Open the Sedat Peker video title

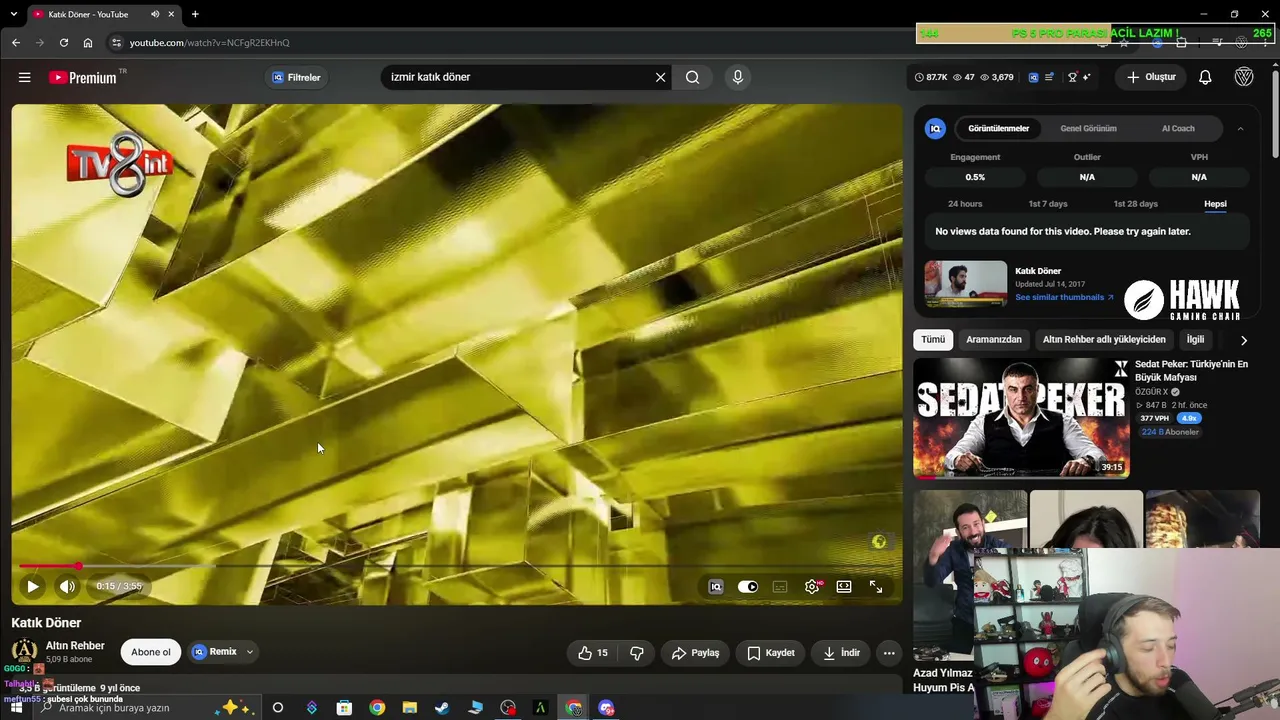tap(1191, 371)
